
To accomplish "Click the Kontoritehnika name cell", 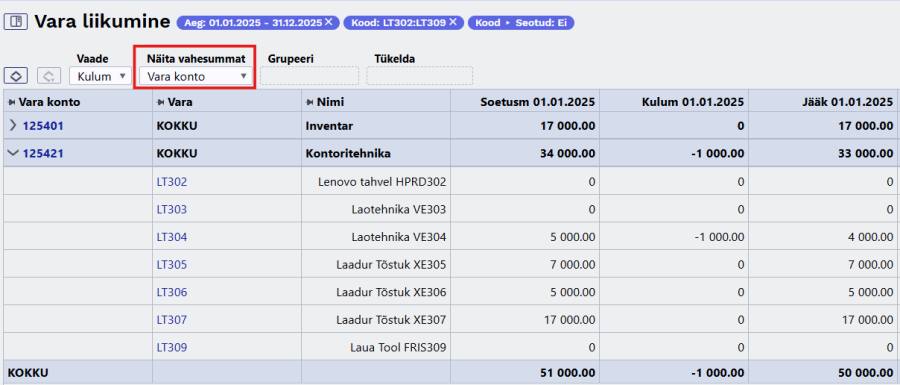I will (x=376, y=153).
